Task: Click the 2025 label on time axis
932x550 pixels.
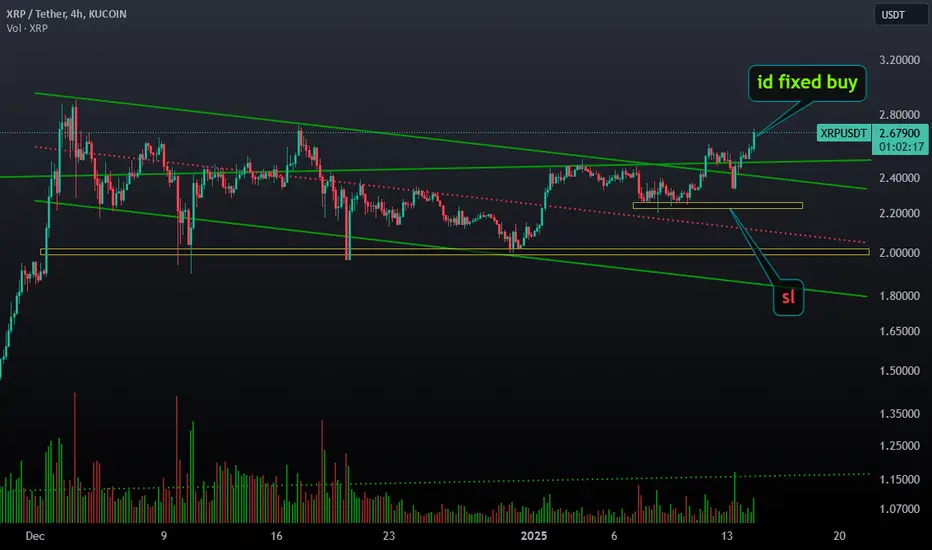Action: click(534, 536)
